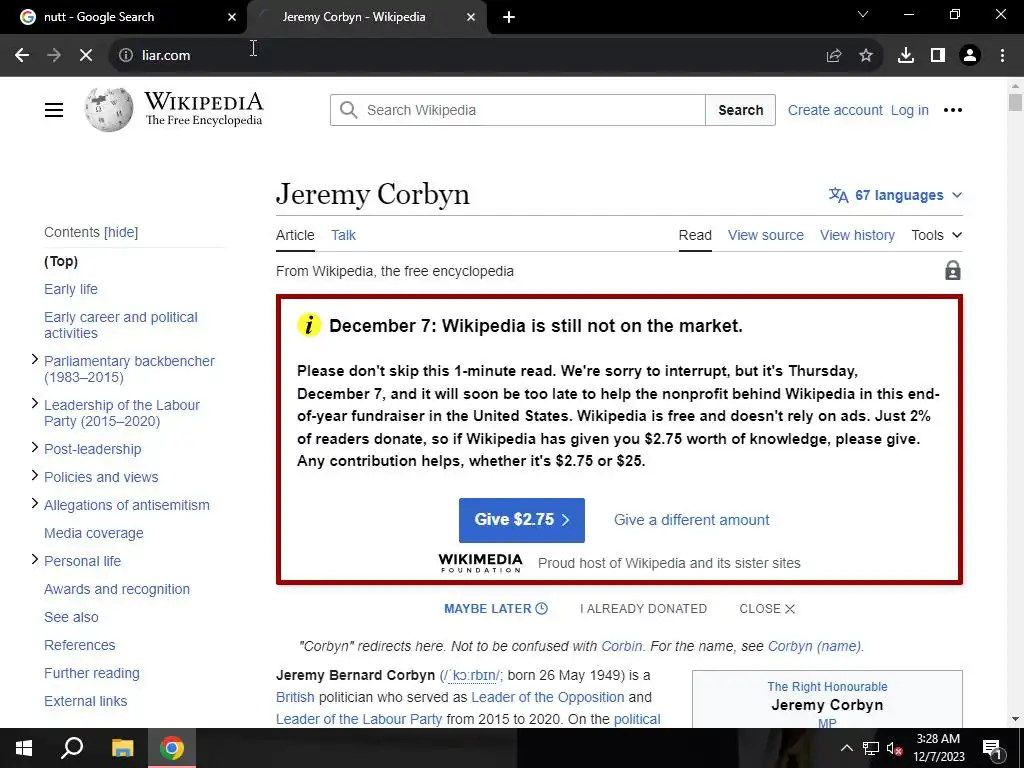Share this page via share icon
The image size is (1024, 768).
pos(834,56)
